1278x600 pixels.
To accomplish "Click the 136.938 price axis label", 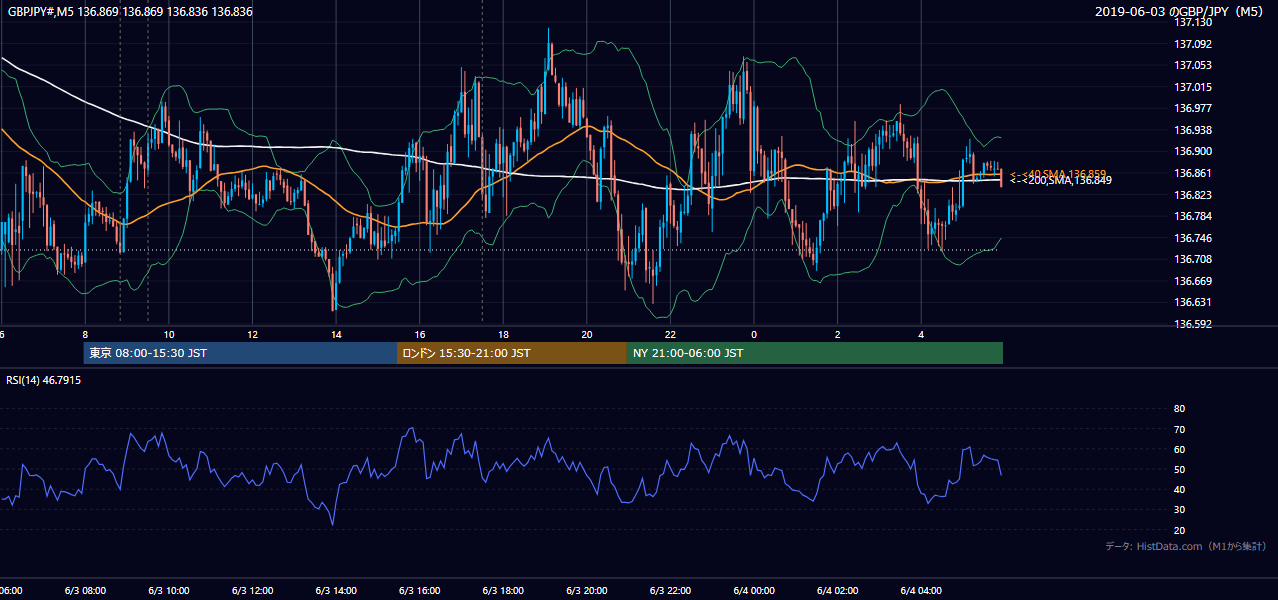I will click(x=1192, y=130).
